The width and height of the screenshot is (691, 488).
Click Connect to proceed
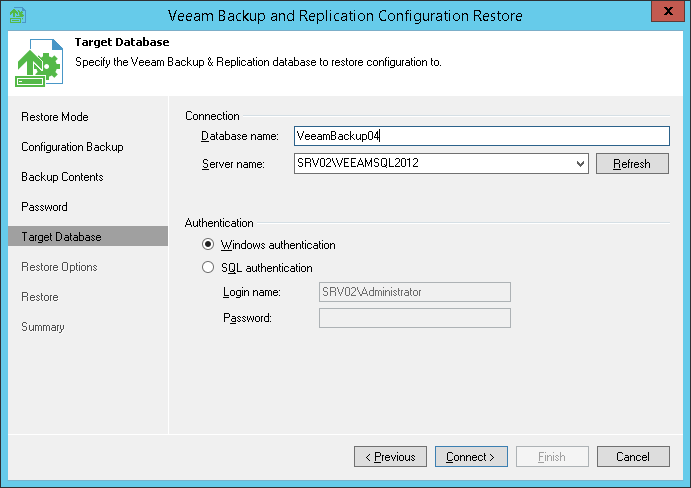pos(471,457)
